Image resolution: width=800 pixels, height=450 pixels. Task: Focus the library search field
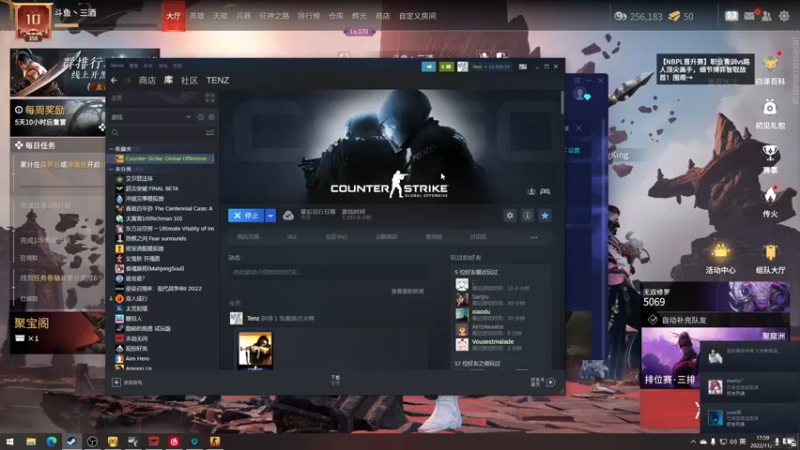pos(158,133)
